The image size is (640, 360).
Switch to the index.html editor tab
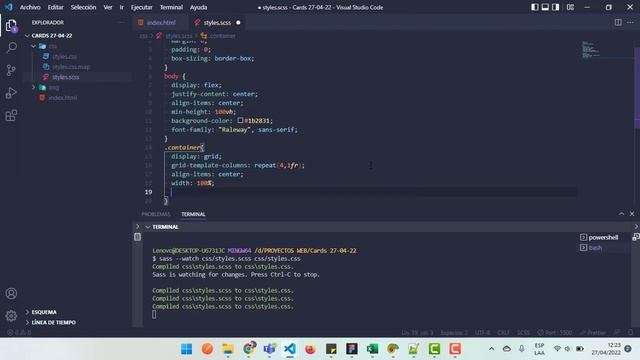point(161,22)
